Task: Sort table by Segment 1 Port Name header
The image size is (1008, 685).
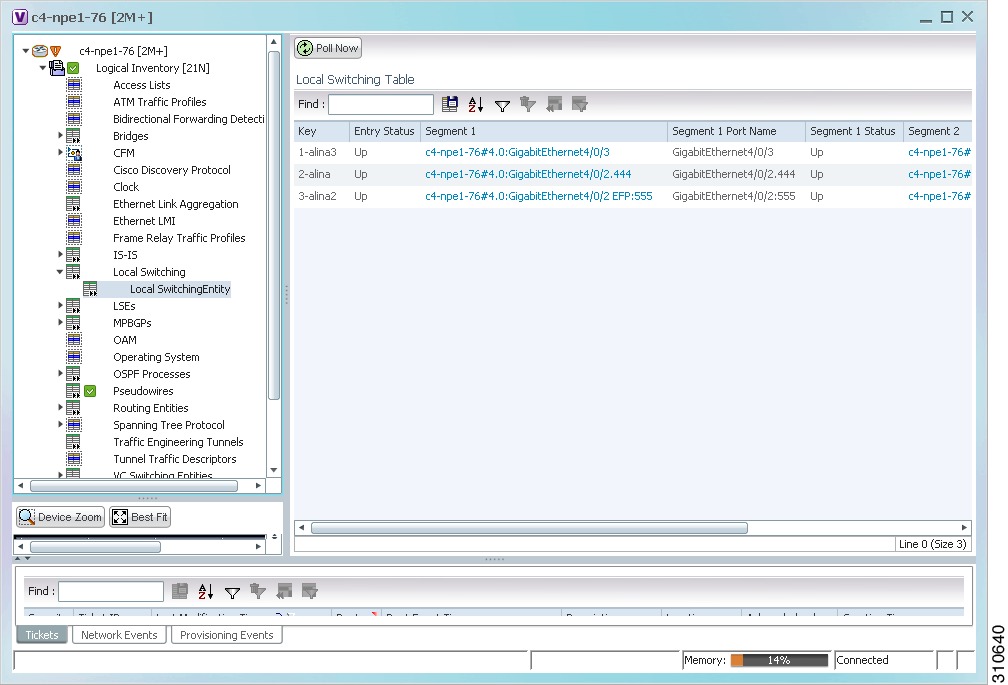Action: tap(736, 131)
